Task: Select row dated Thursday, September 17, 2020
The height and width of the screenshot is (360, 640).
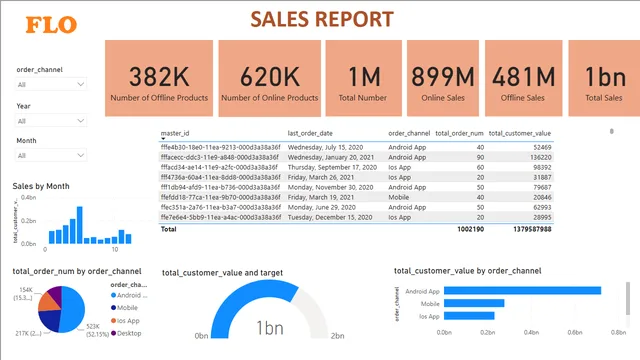Action: point(356,167)
